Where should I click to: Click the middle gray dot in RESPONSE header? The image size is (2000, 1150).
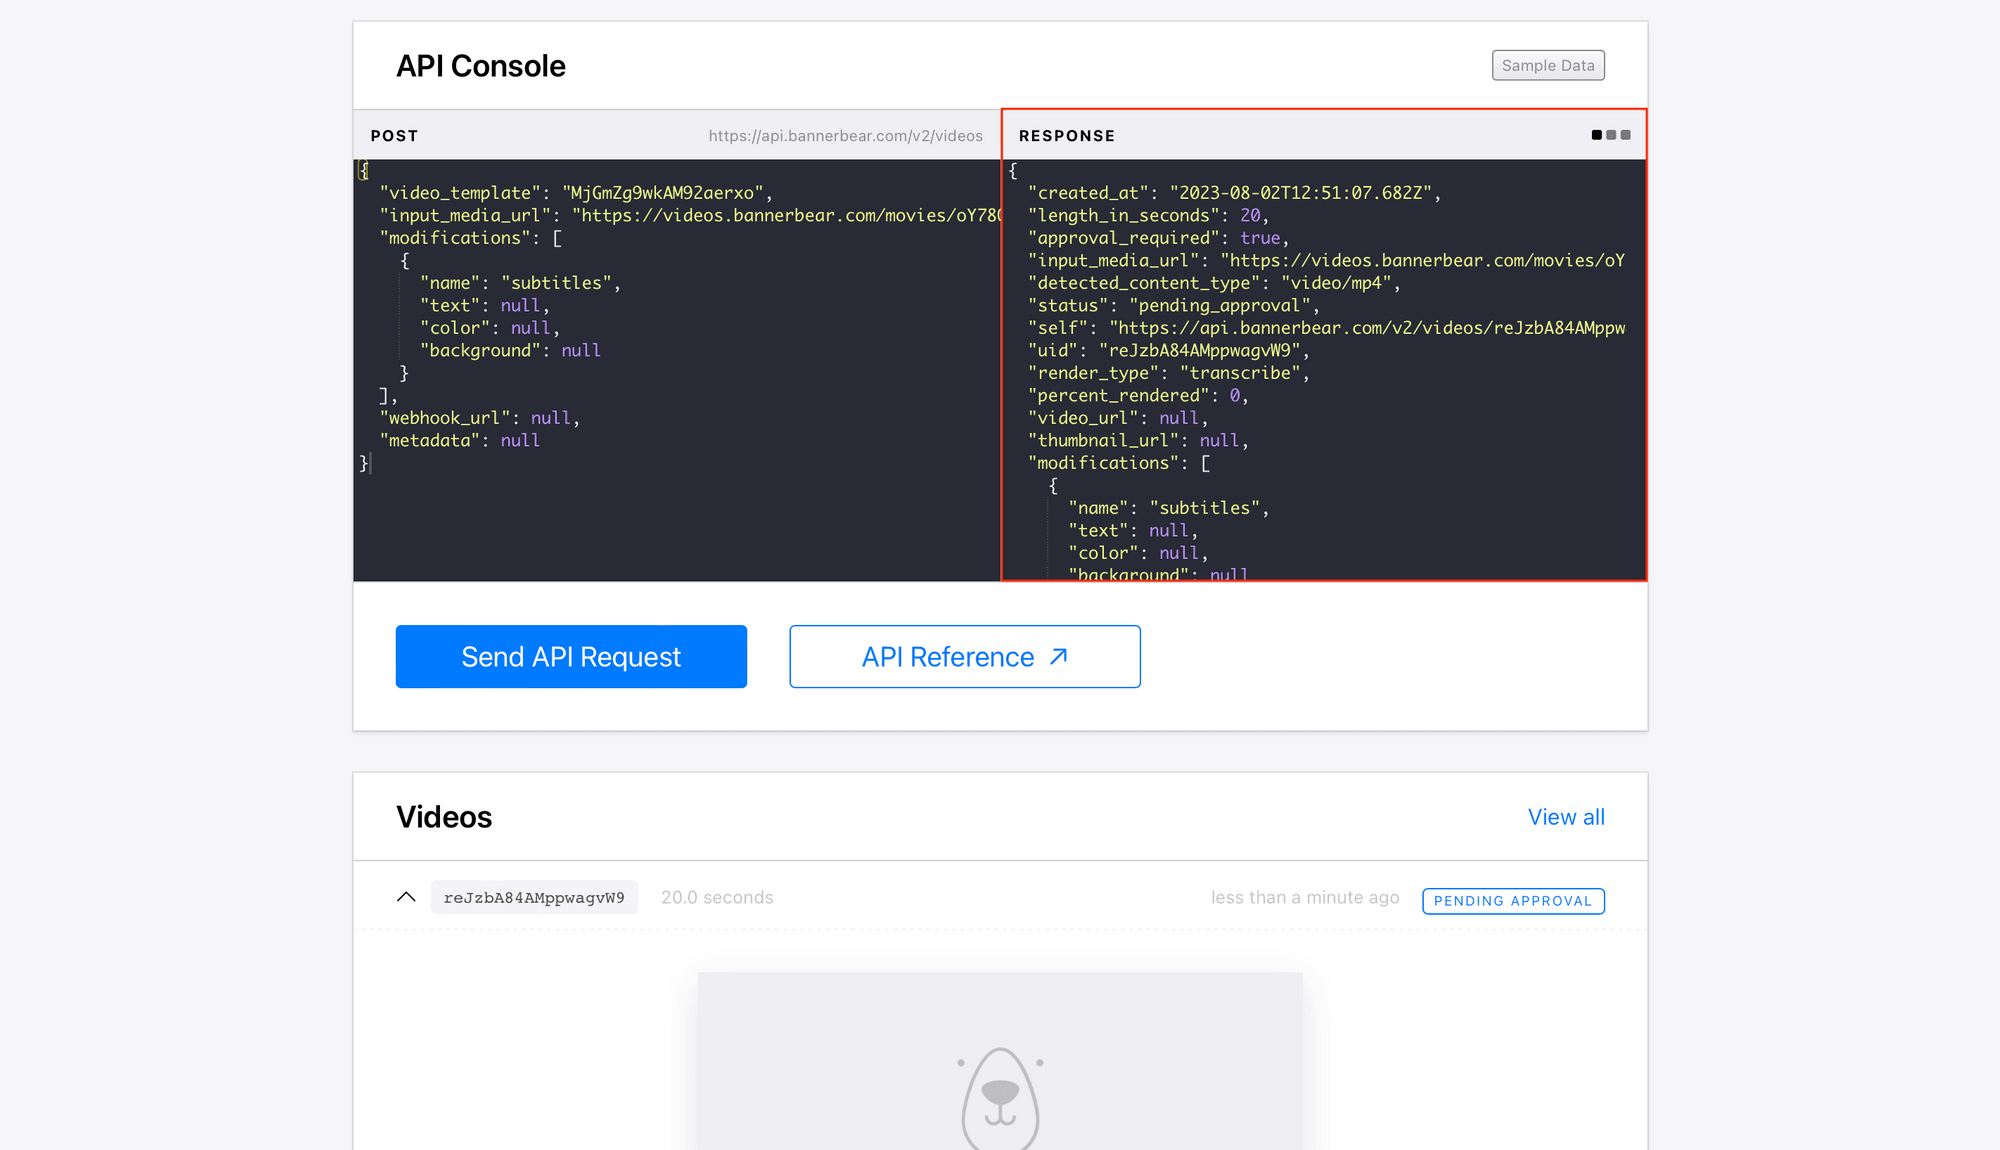(1611, 135)
